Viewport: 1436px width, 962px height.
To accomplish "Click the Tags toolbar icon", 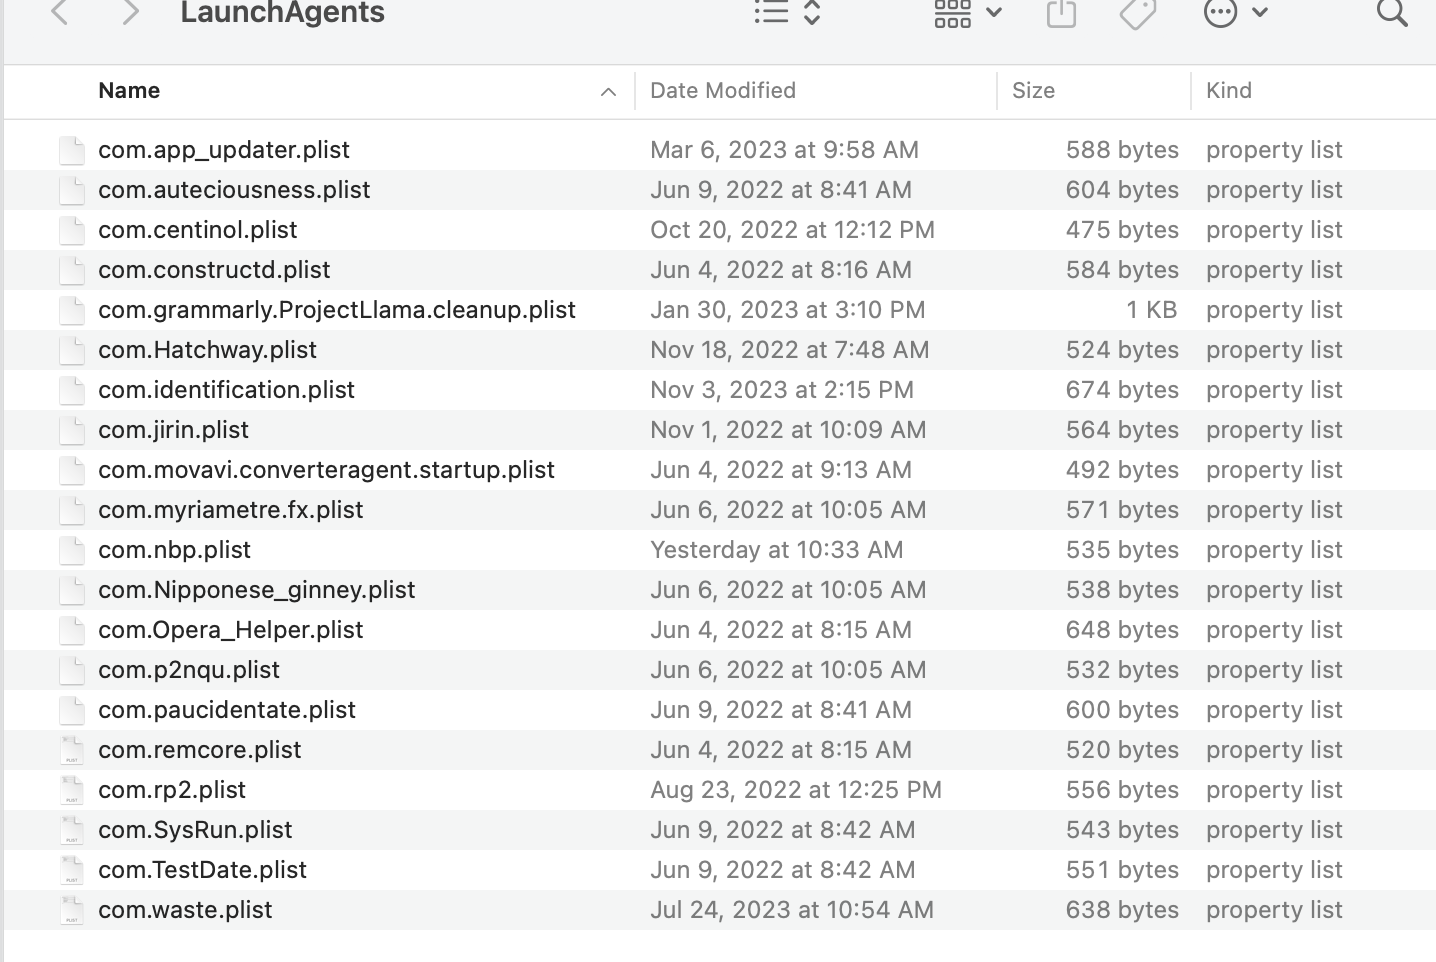I will (1137, 13).
